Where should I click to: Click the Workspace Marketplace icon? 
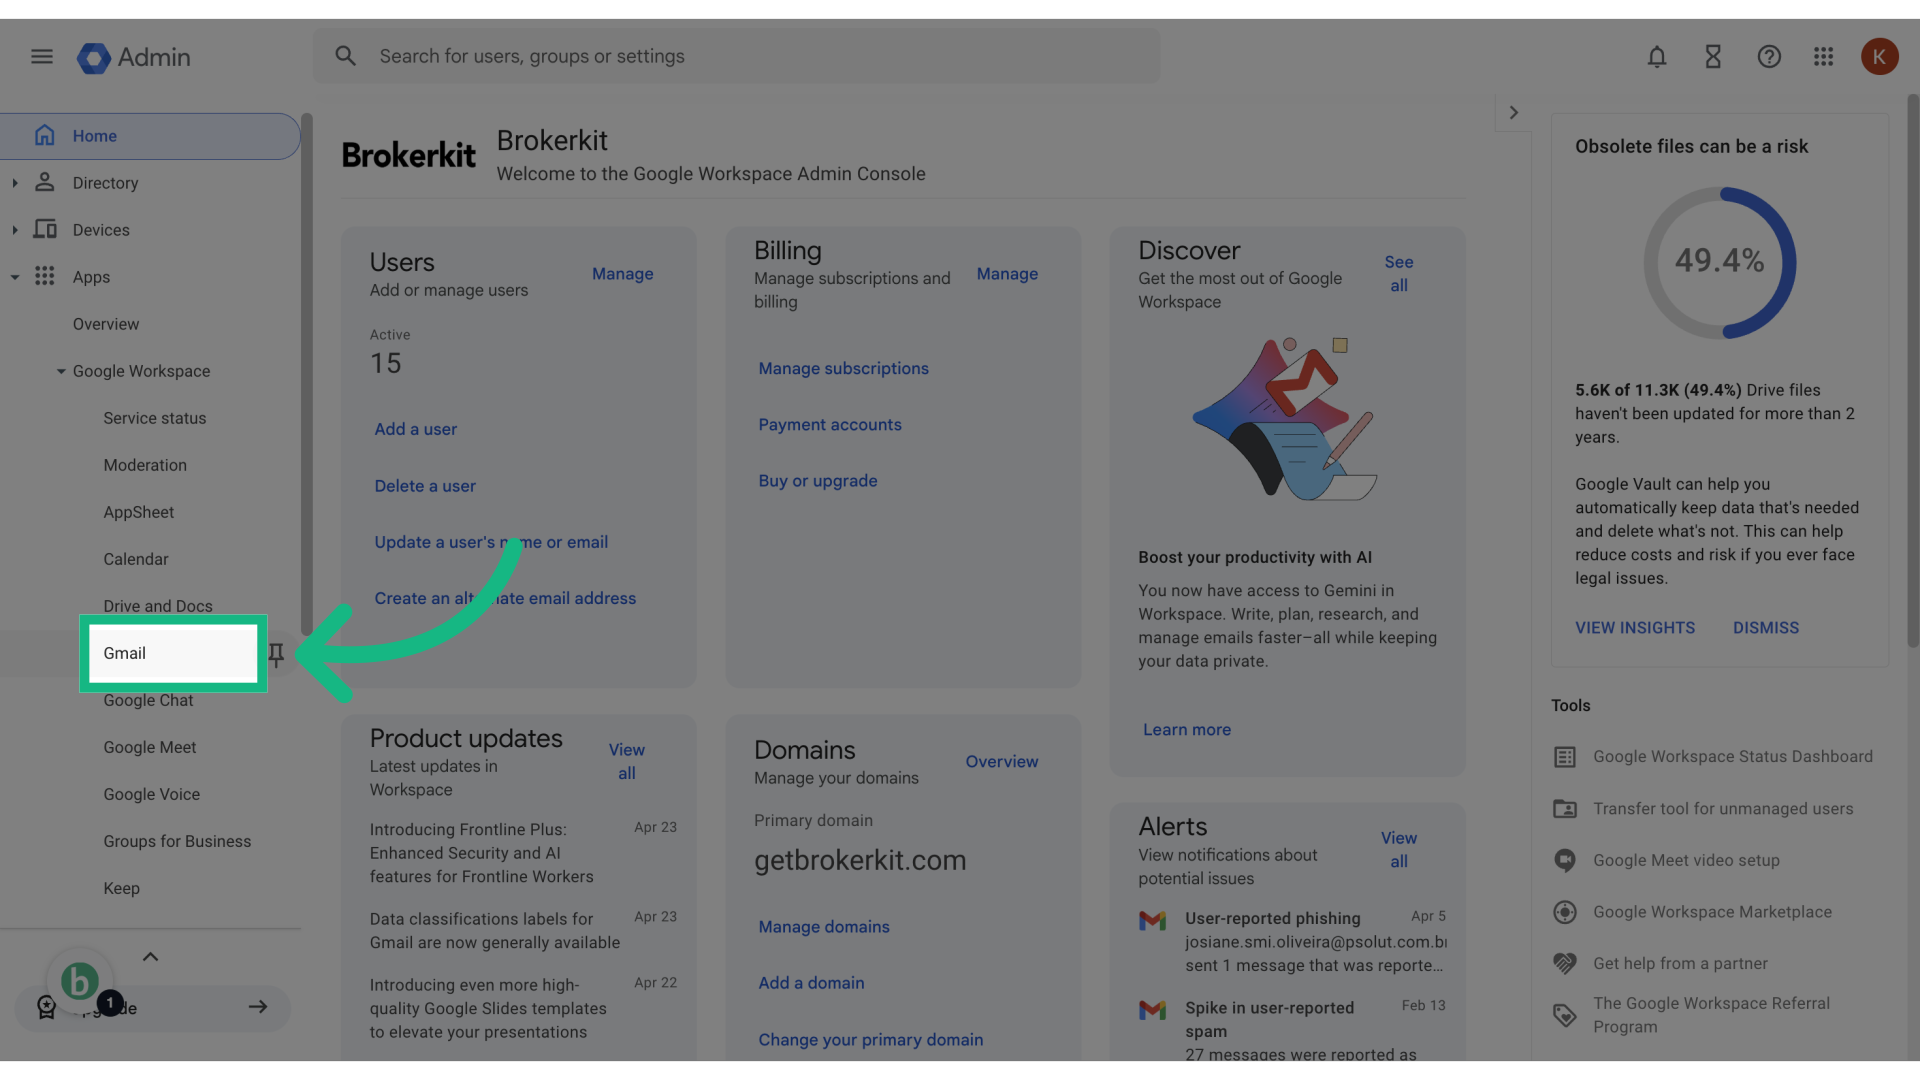1565,912
